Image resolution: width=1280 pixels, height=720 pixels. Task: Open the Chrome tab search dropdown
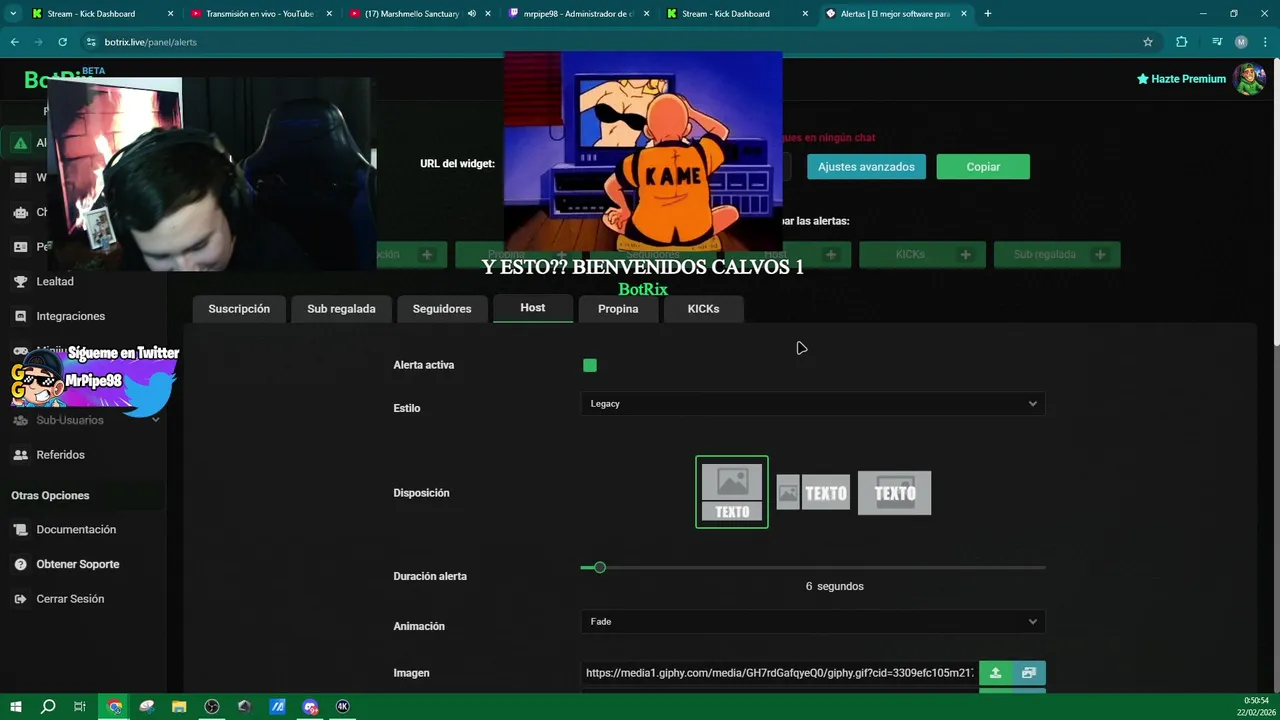[x=13, y=14]
